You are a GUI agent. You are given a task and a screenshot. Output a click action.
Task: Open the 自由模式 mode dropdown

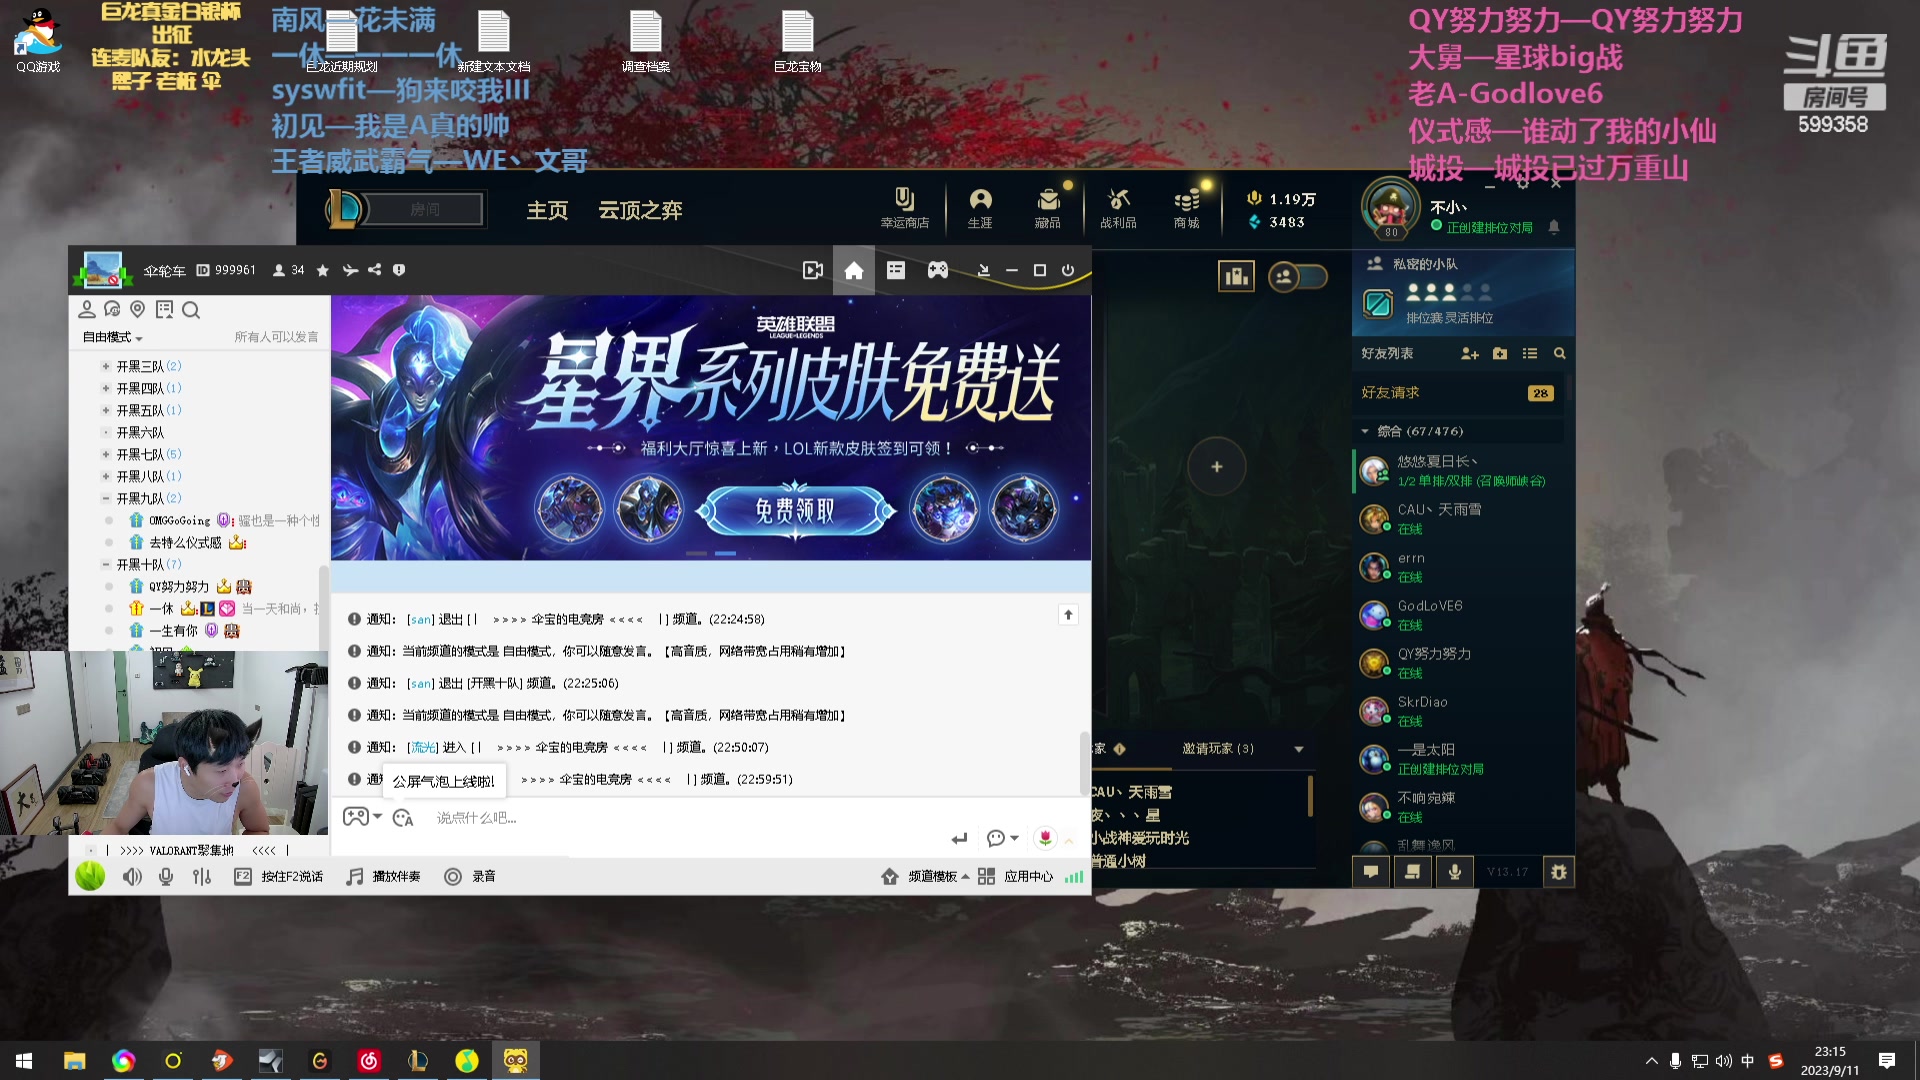click(112, 338)
